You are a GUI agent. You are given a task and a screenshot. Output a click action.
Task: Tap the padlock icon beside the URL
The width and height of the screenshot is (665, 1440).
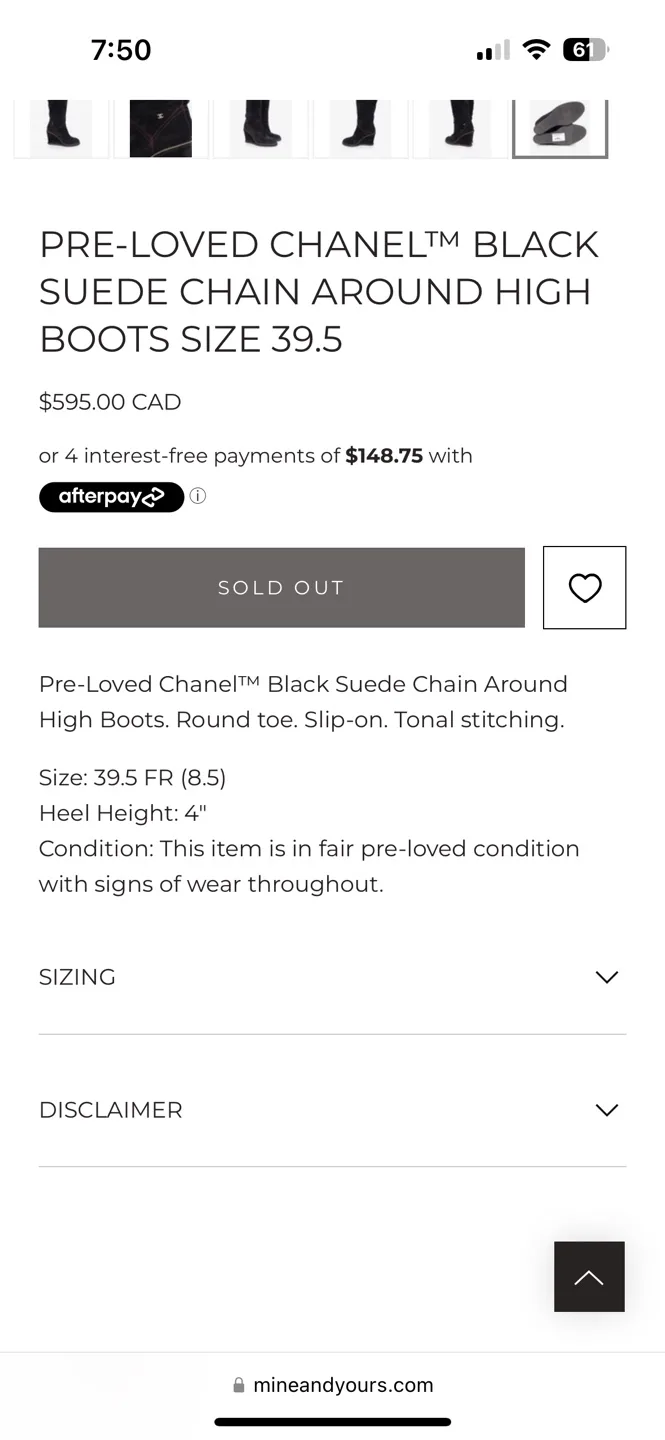point(239,1385)
